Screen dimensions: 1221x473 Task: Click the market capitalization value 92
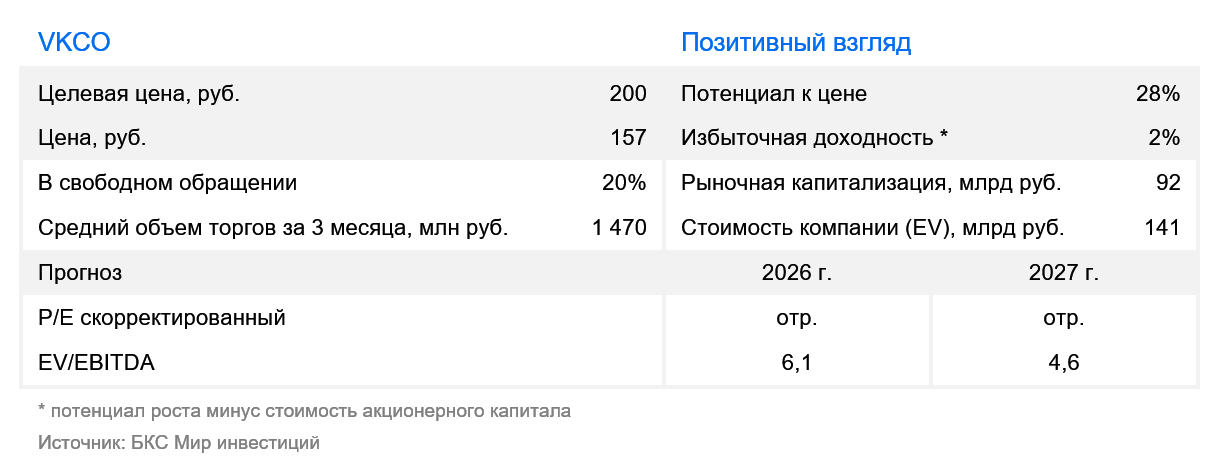coord(1168,183)
